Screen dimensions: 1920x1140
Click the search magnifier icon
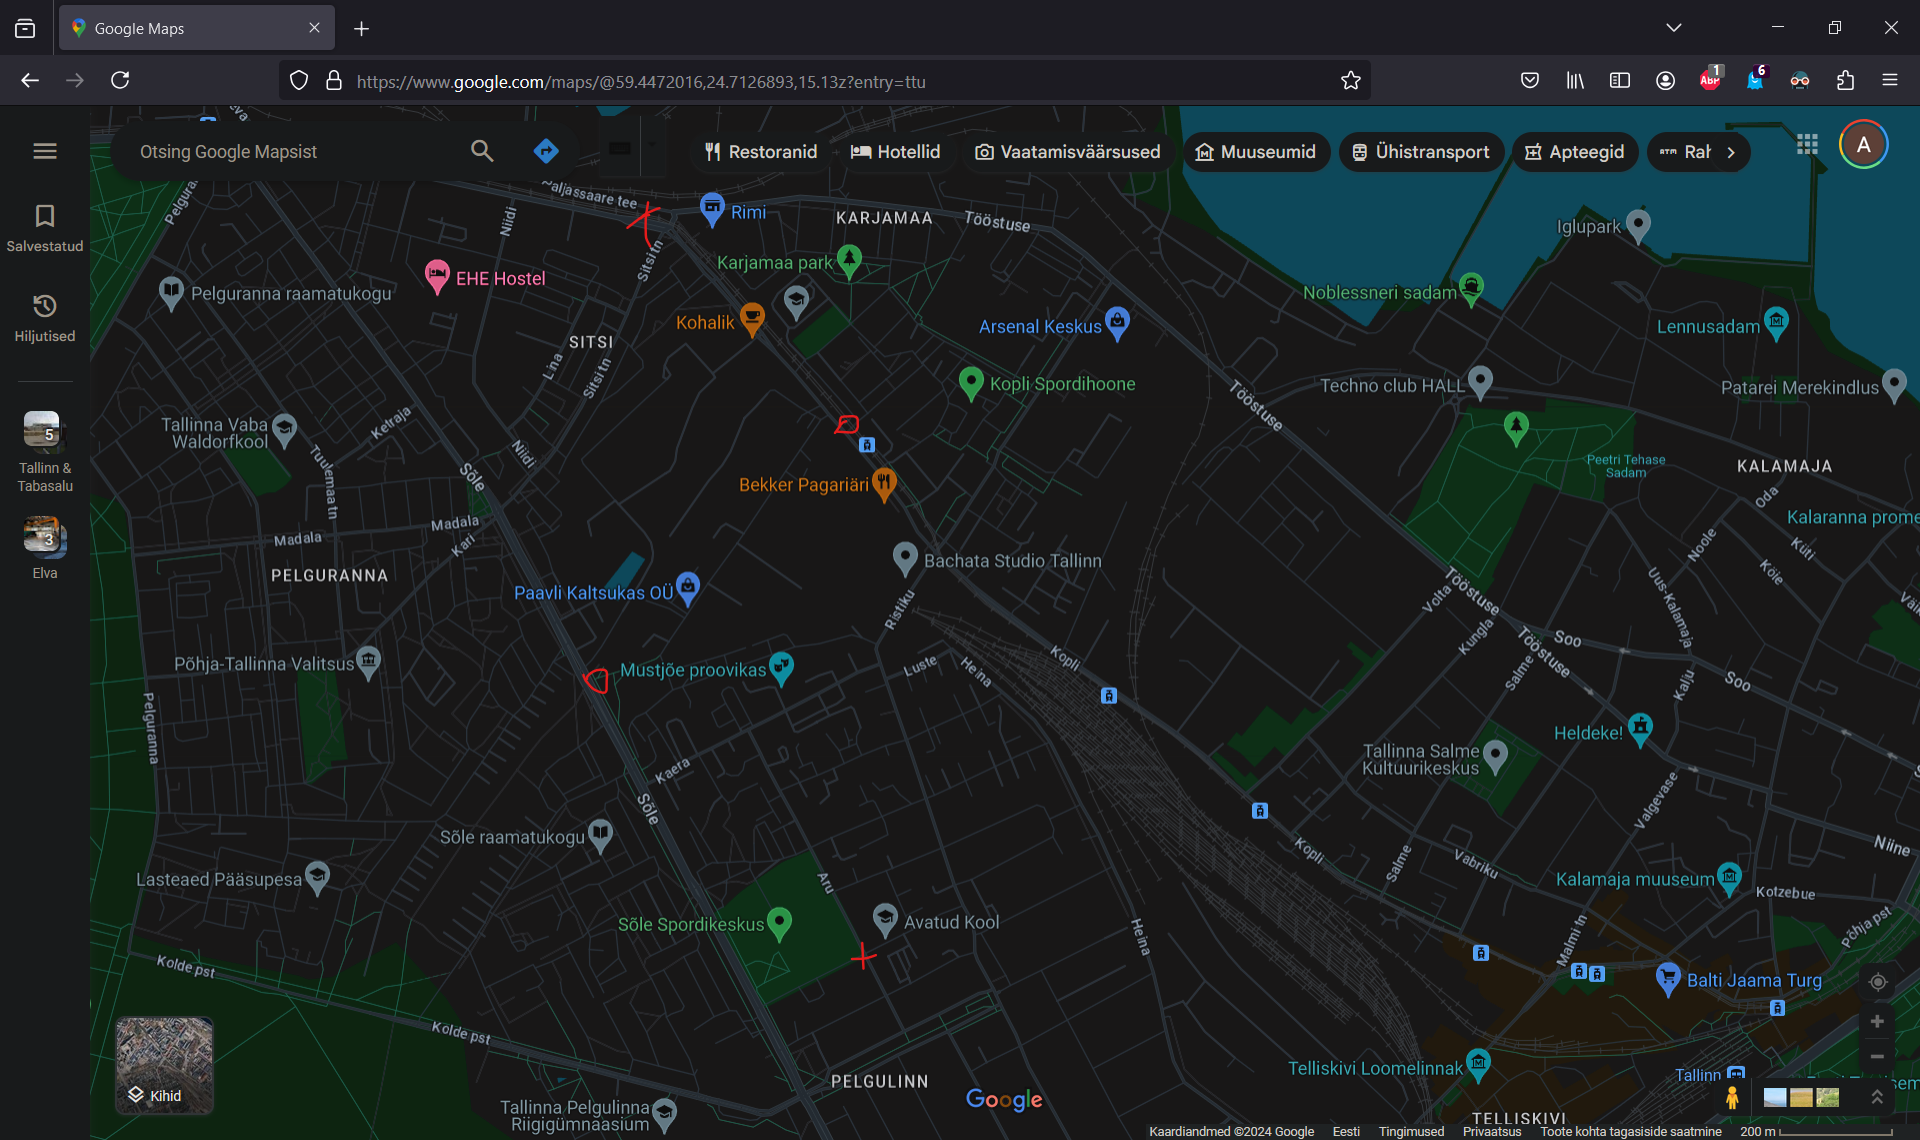(482, 151)
